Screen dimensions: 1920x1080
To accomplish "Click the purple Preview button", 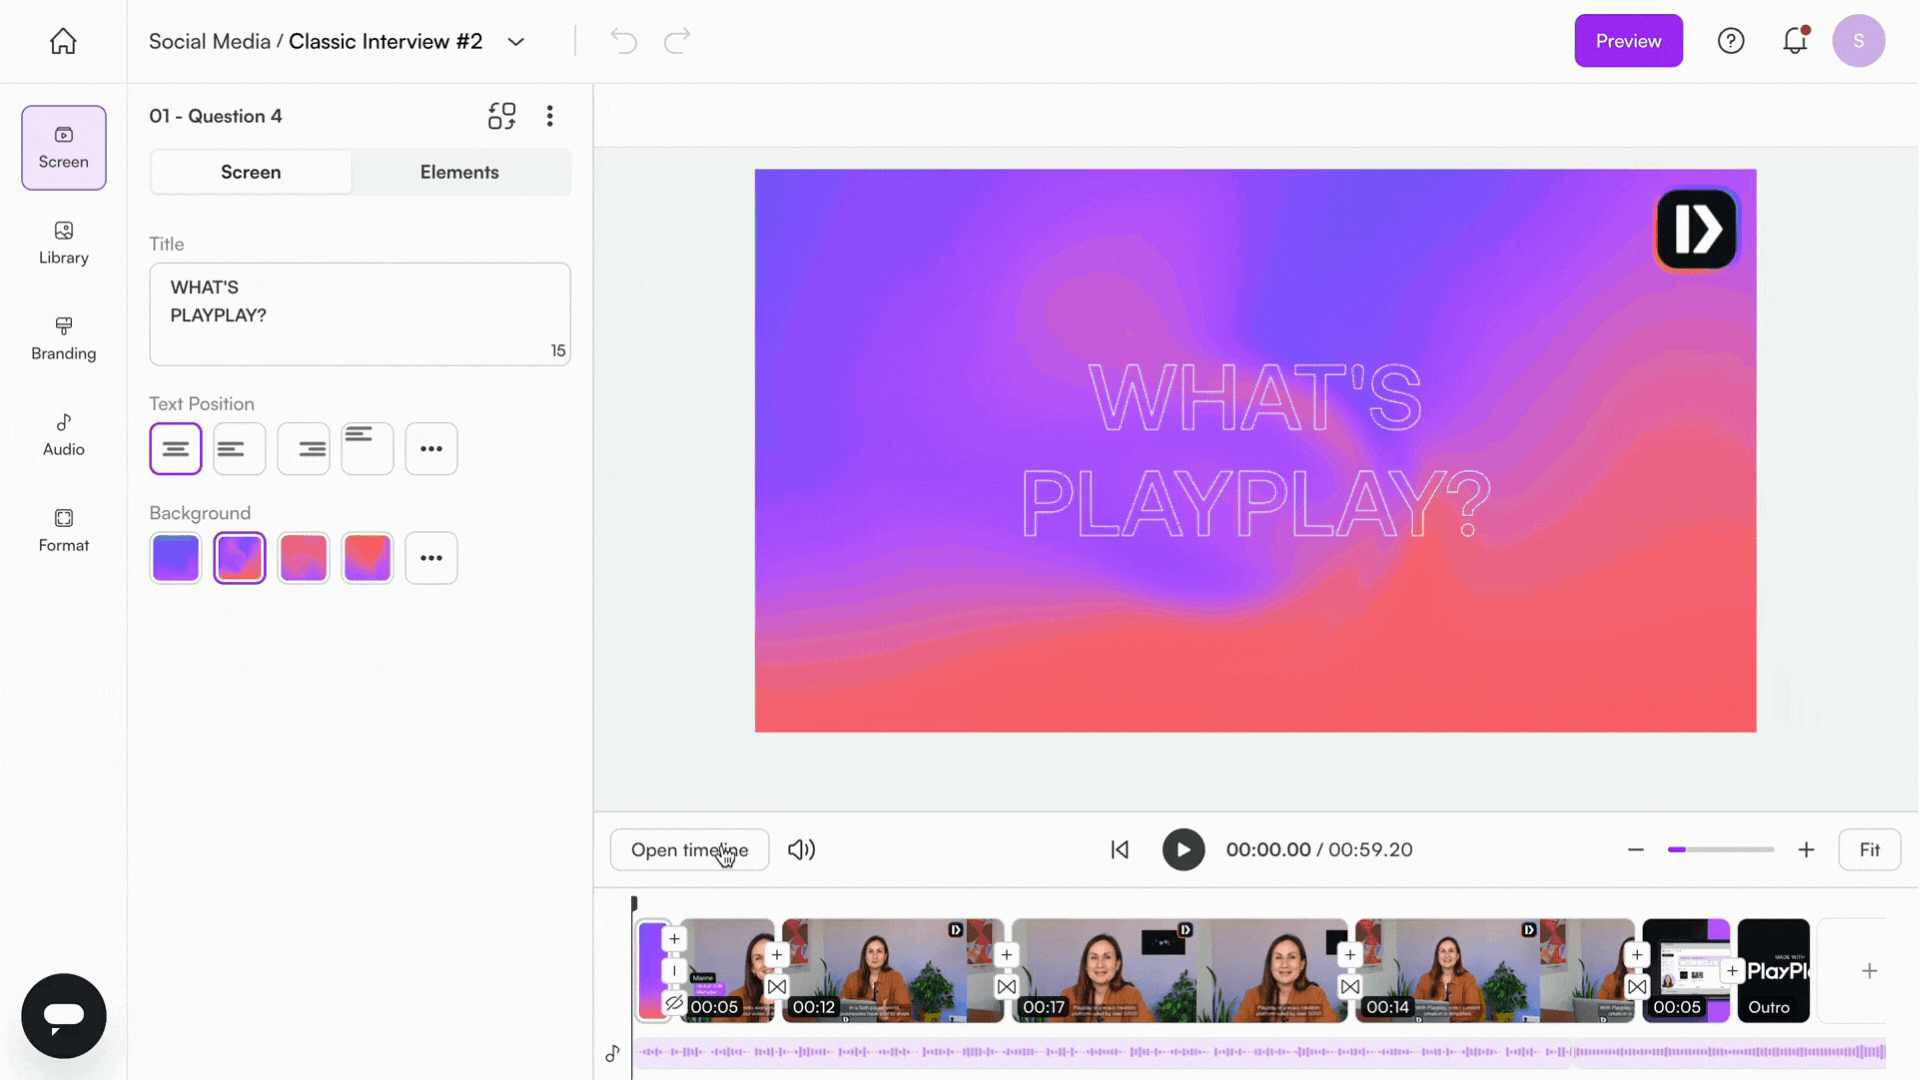I will 1628,41.
